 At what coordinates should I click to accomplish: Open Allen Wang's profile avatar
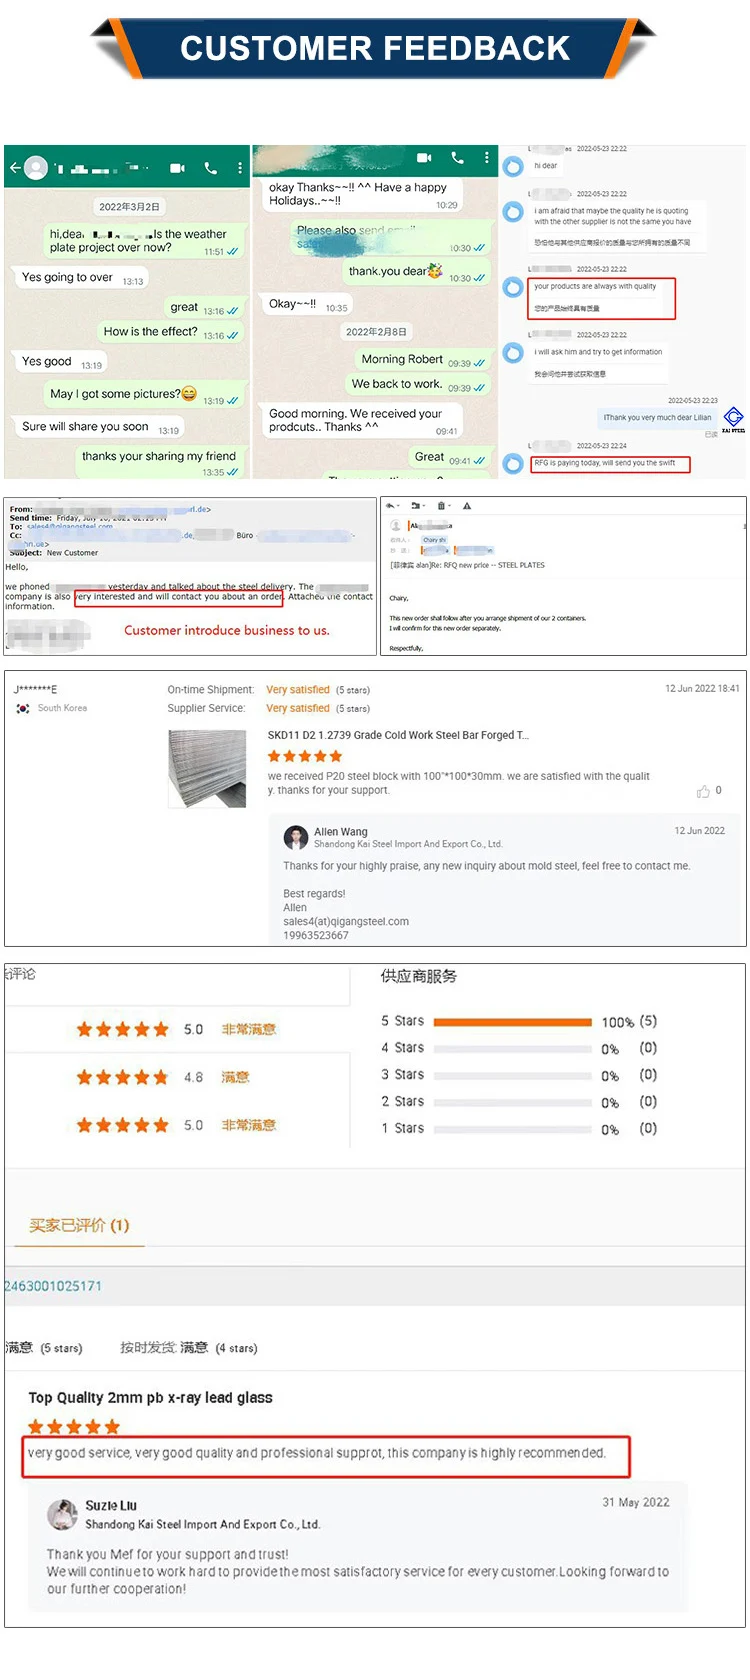pyautogui.click(x=295, y=837)
